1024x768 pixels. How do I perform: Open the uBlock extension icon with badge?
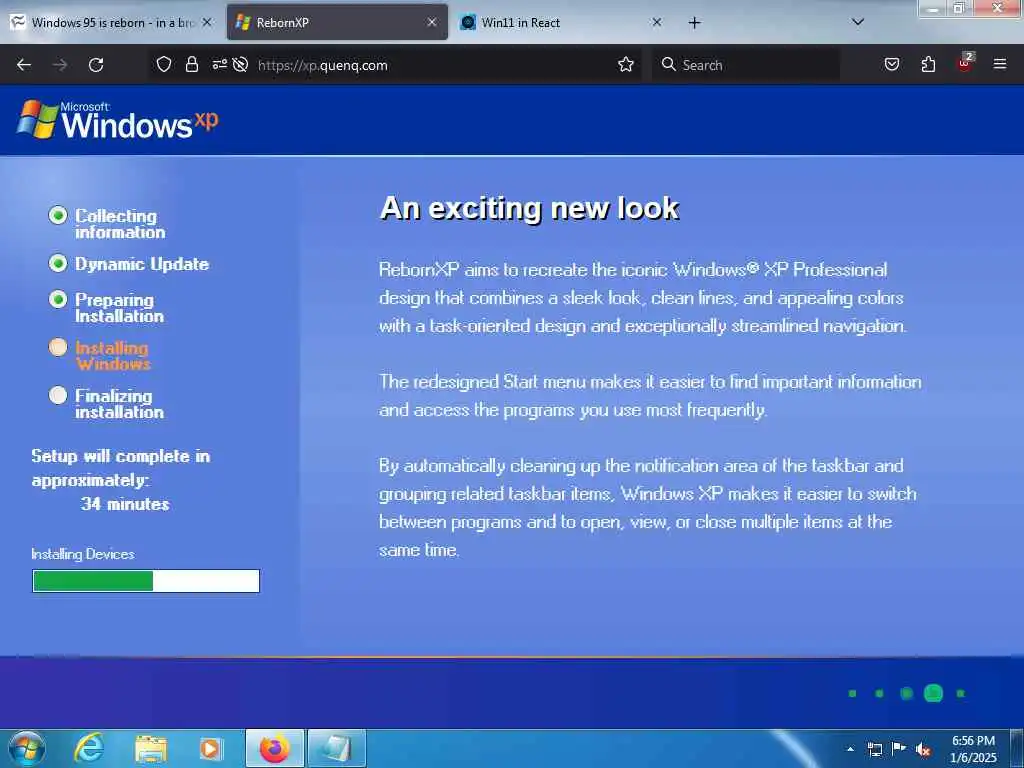[965, 63]
